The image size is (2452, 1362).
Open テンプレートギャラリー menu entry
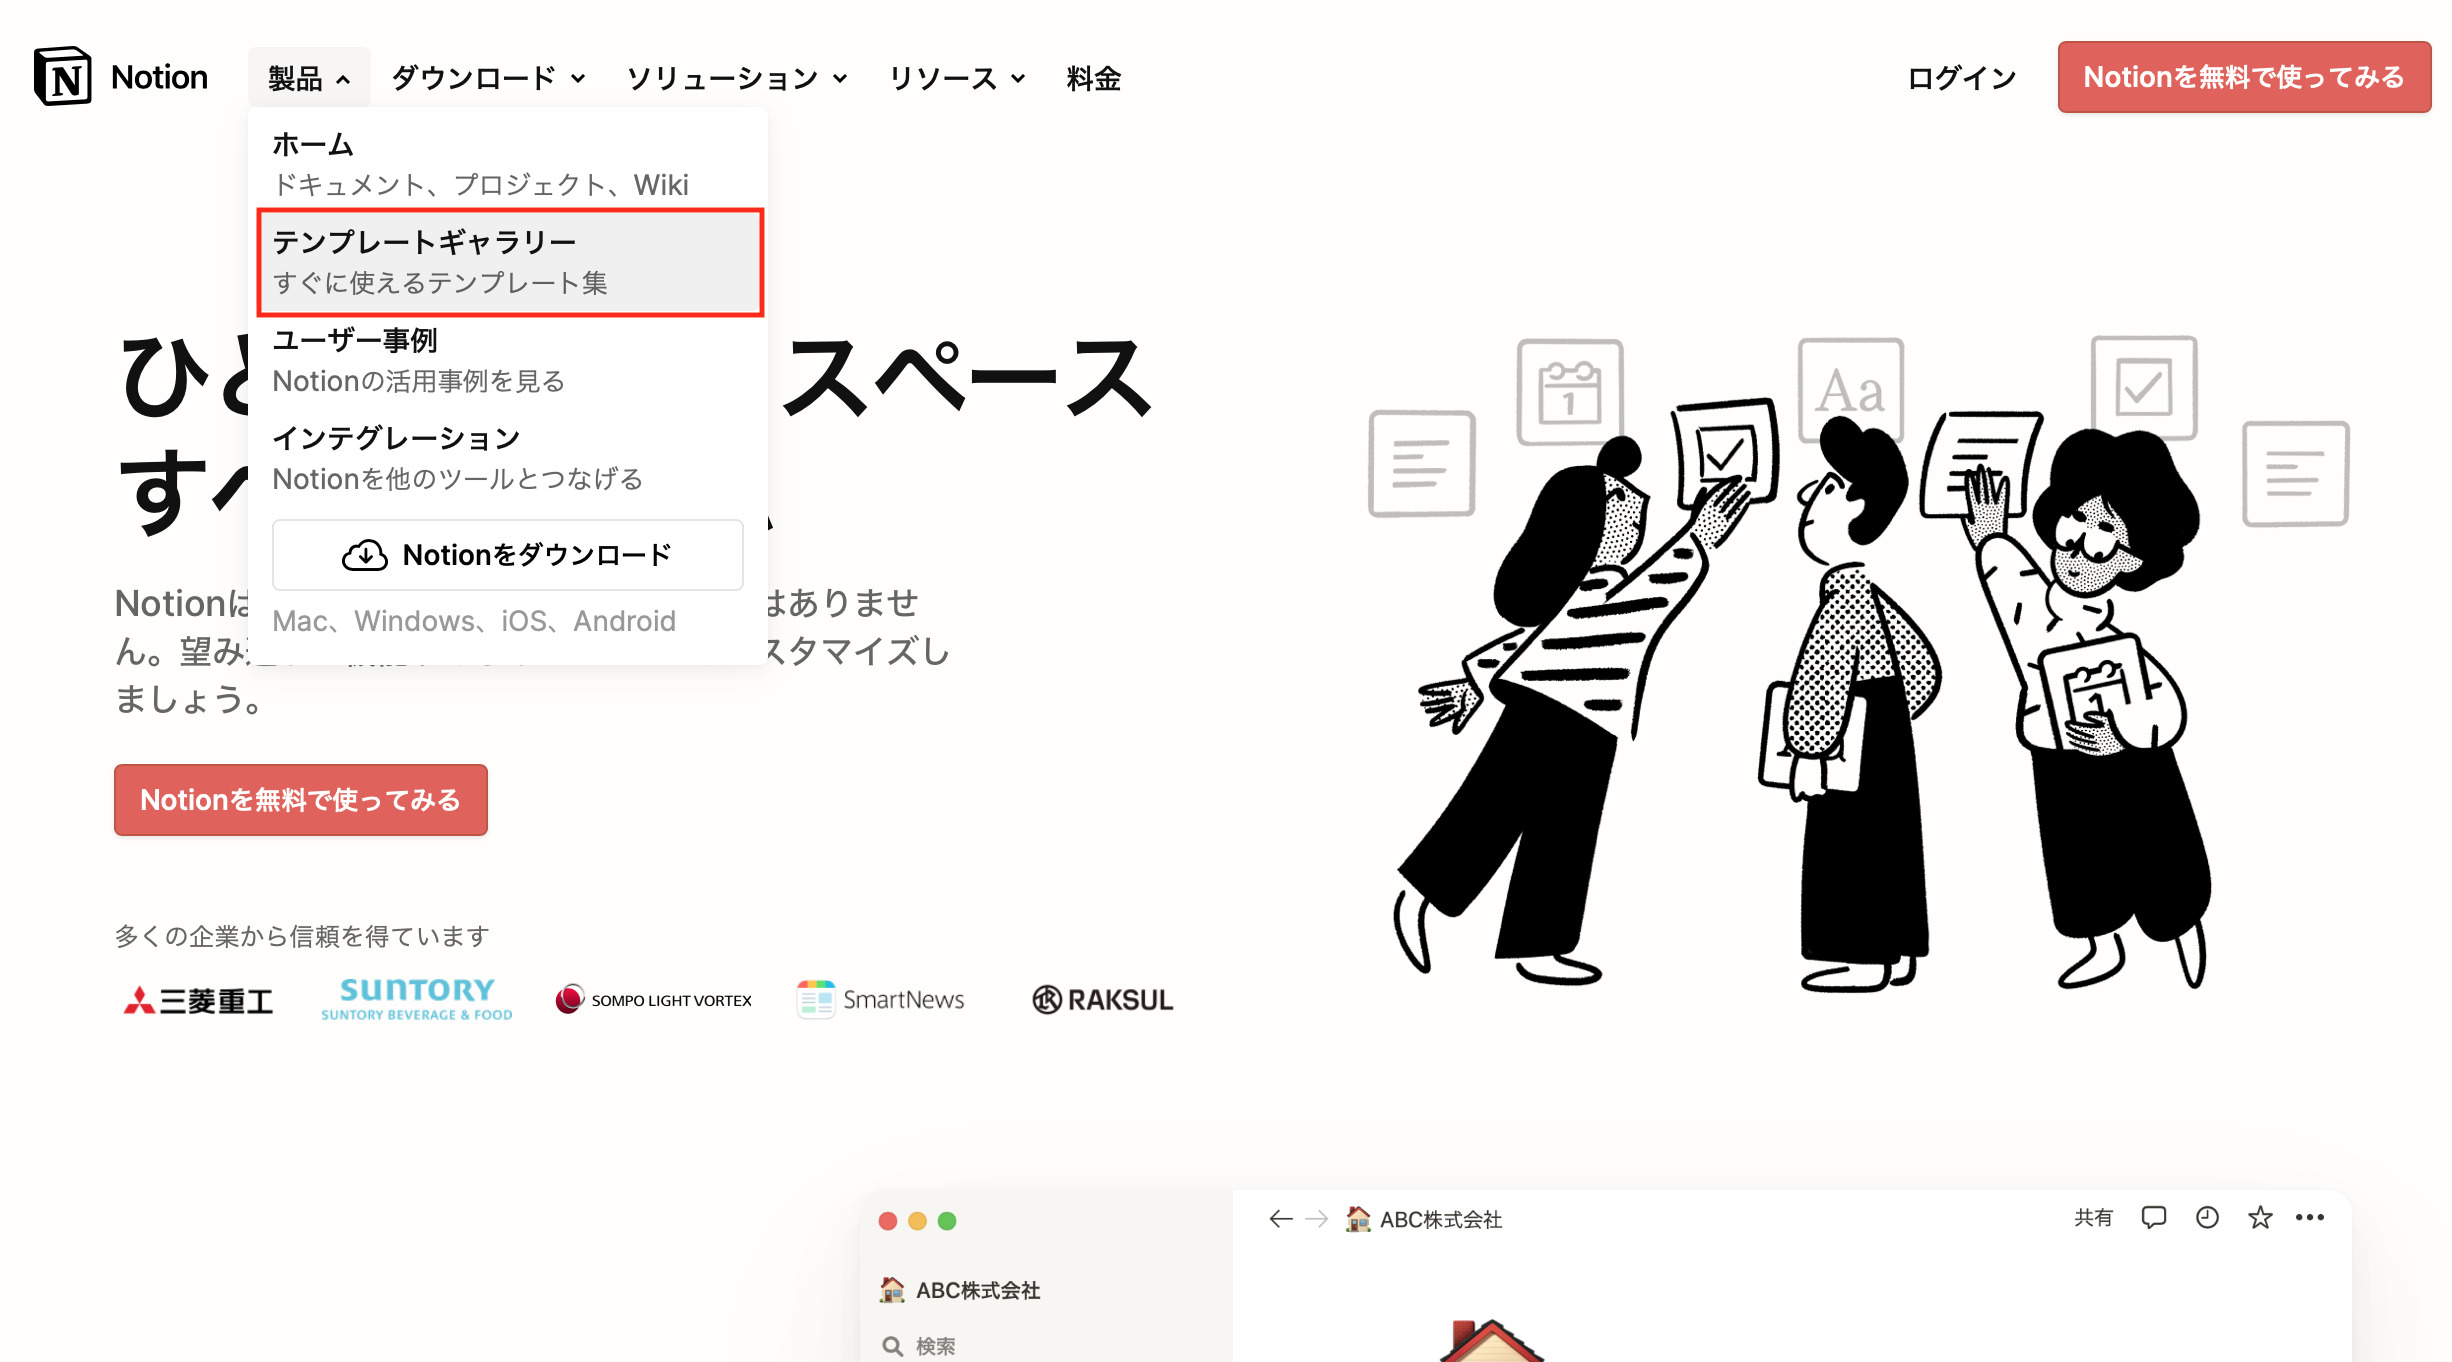(510, 262)
